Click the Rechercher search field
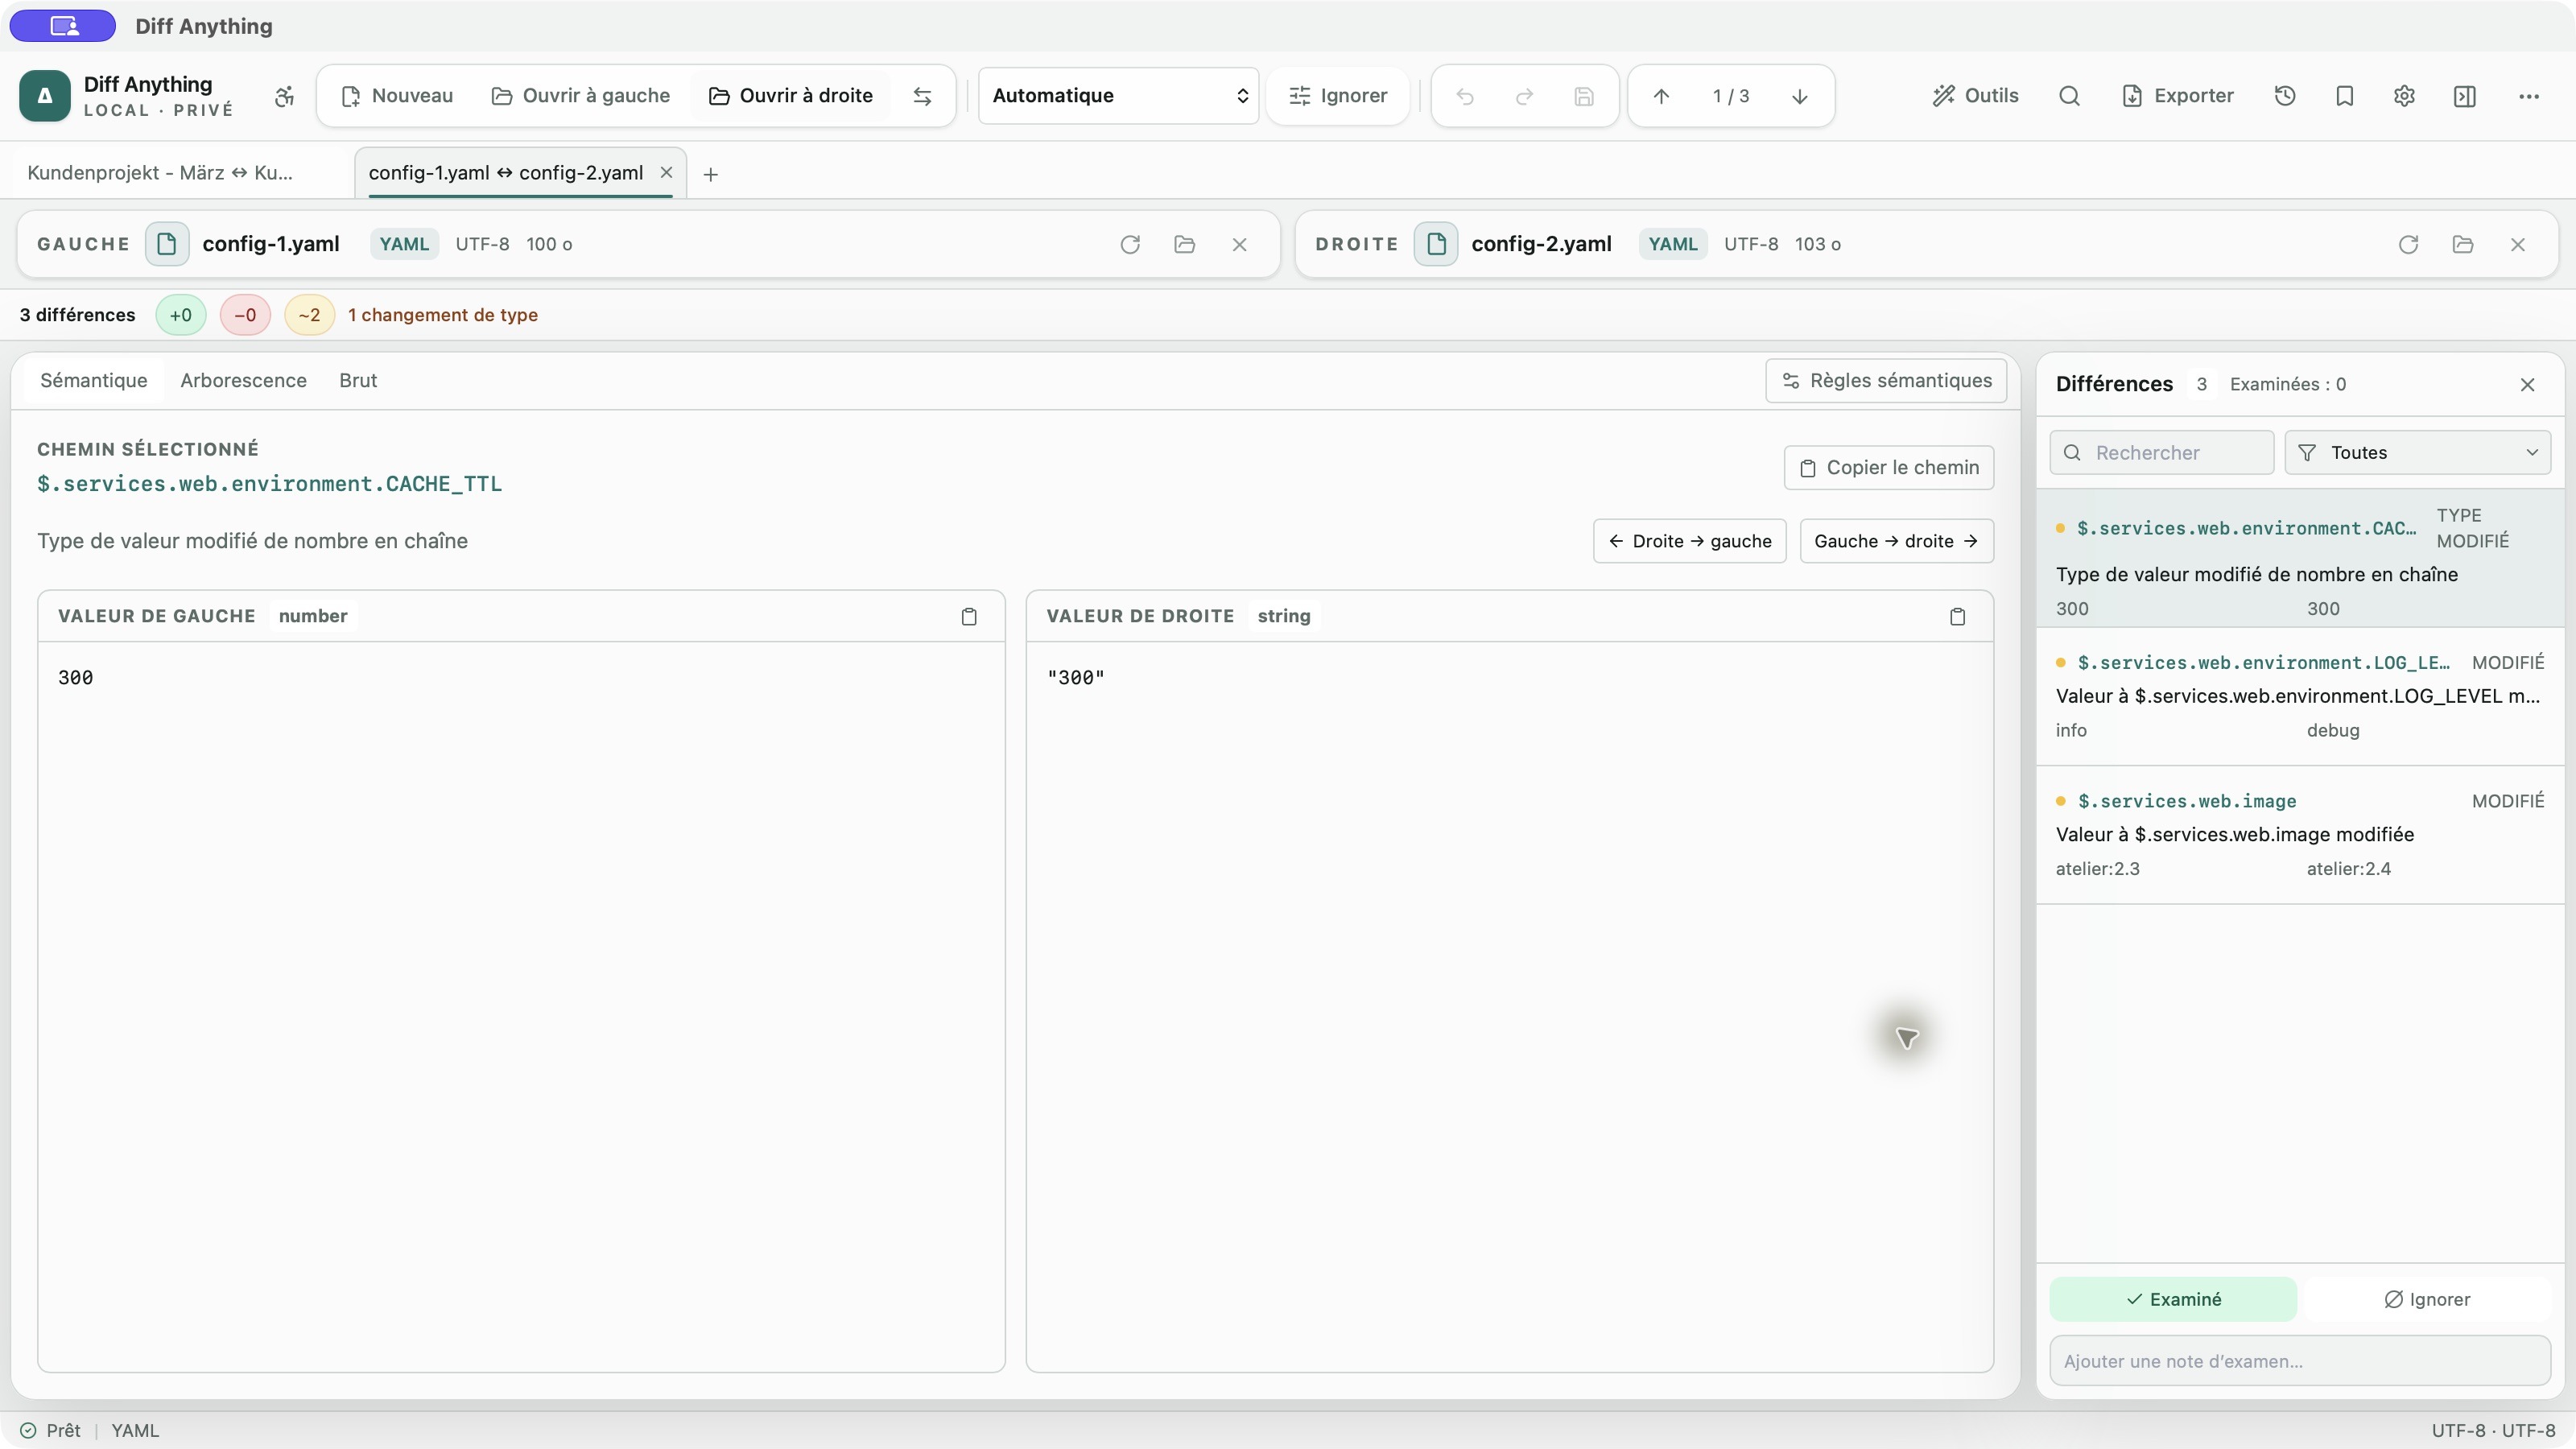 tap(2162, 453)
